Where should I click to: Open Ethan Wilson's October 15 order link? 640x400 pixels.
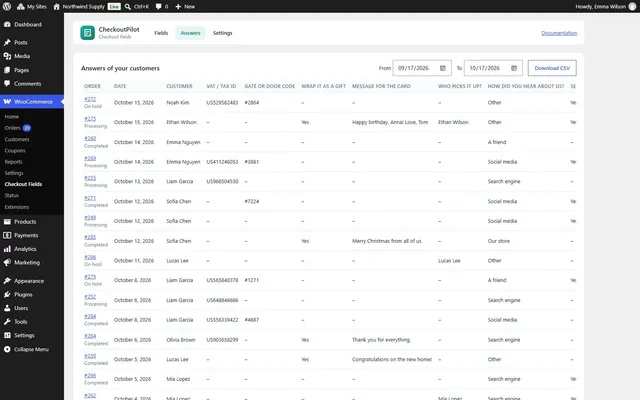coord(90,119)
